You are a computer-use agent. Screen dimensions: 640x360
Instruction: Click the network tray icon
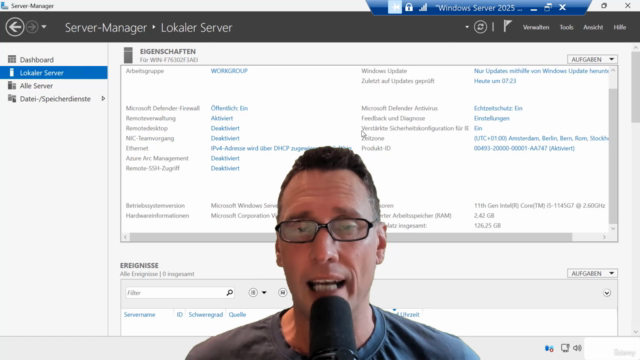565,348
